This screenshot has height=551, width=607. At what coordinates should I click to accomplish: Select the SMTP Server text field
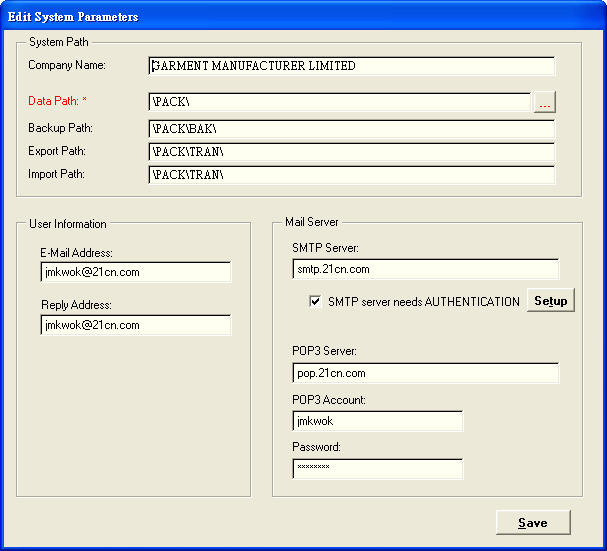425,269
